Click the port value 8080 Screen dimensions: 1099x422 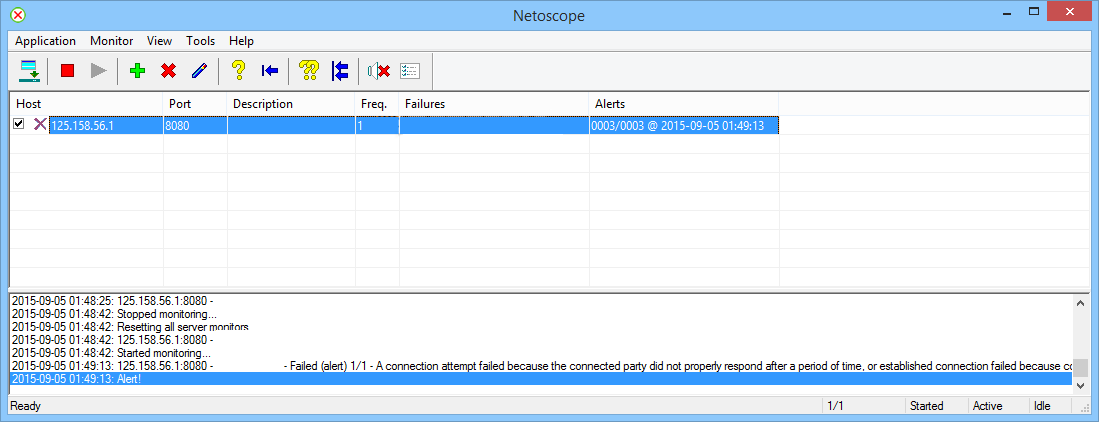[196, 125]
